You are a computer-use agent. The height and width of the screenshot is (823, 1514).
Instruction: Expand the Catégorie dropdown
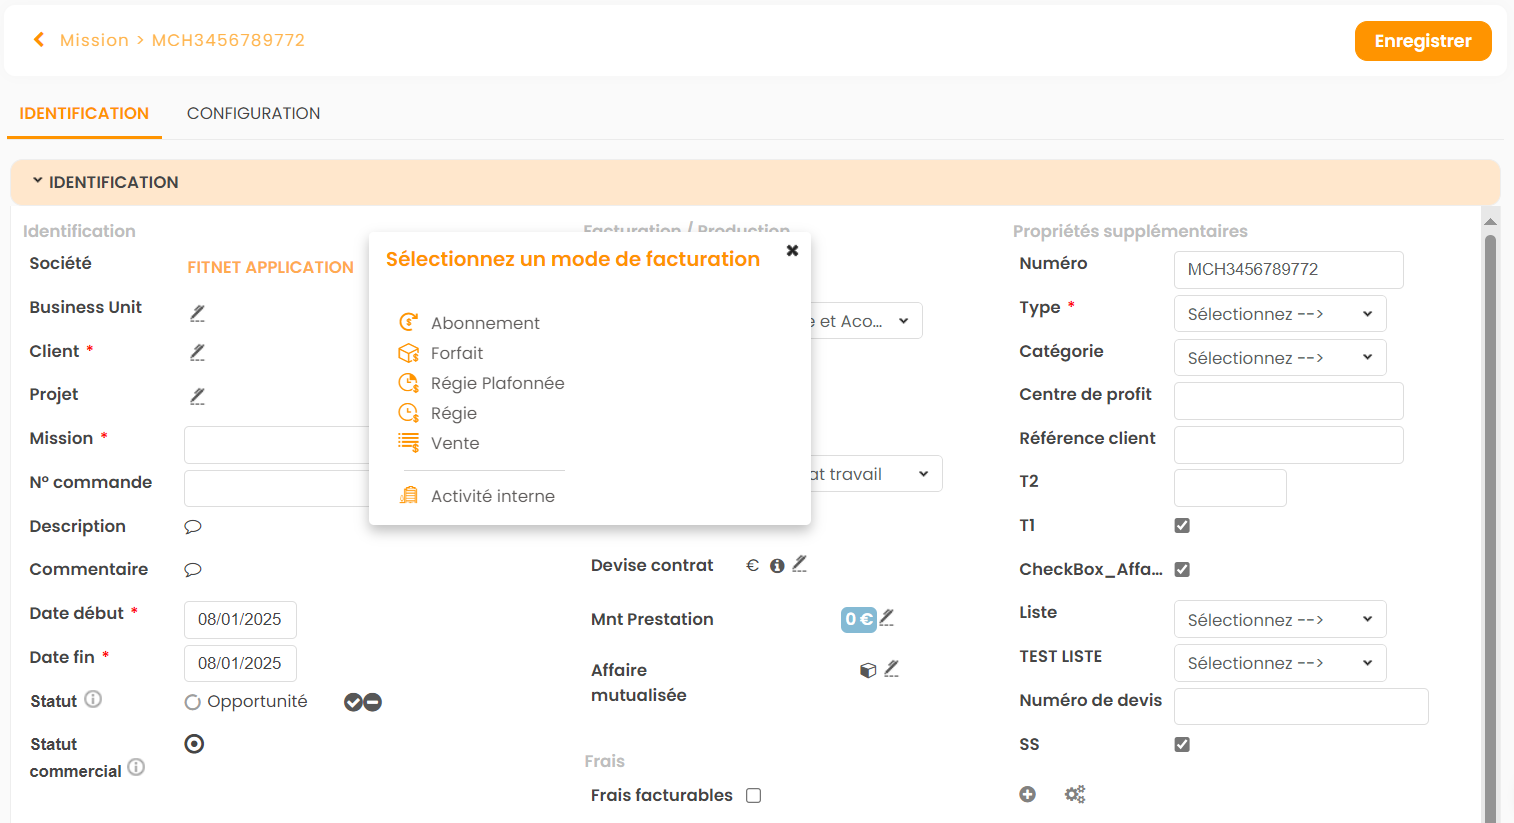[1279, 358]
